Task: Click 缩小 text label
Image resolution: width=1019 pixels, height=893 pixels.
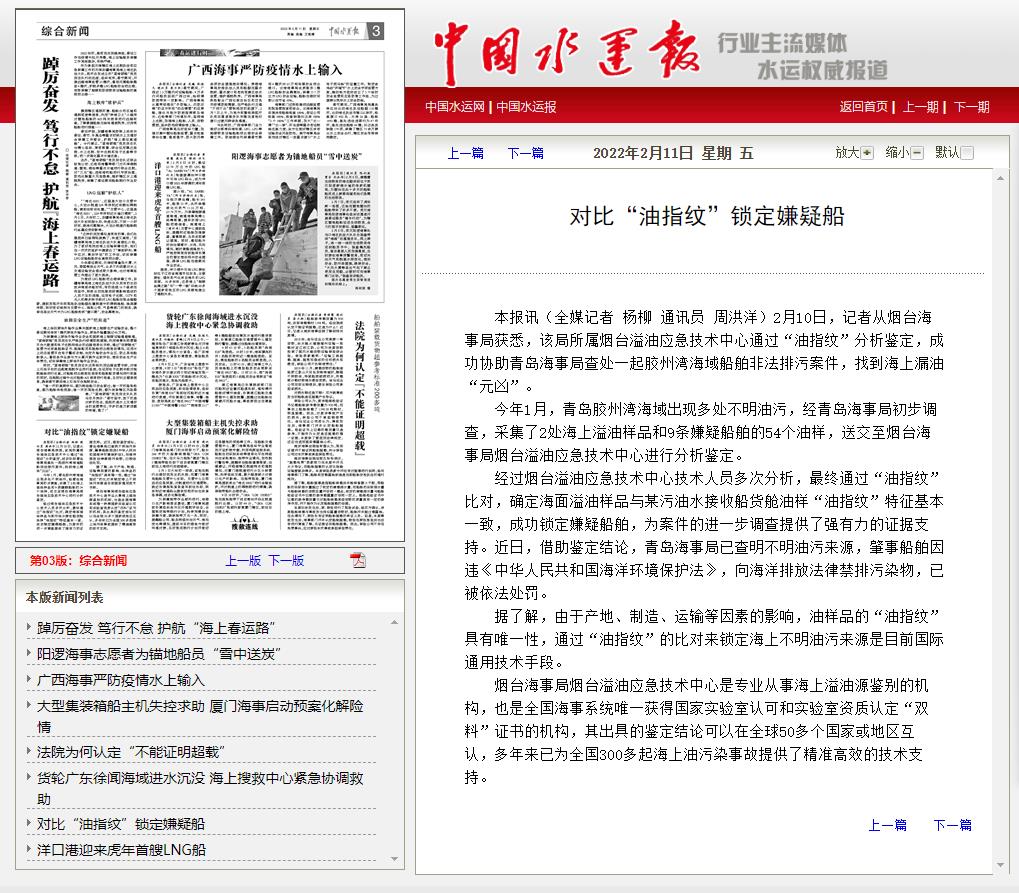Action: [x=897, y=153]
